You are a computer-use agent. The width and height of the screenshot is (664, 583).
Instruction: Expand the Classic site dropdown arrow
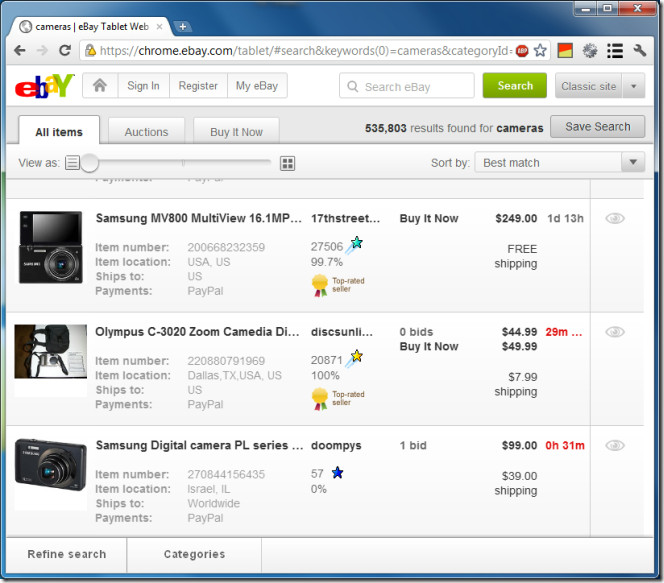tap(634, 86)
